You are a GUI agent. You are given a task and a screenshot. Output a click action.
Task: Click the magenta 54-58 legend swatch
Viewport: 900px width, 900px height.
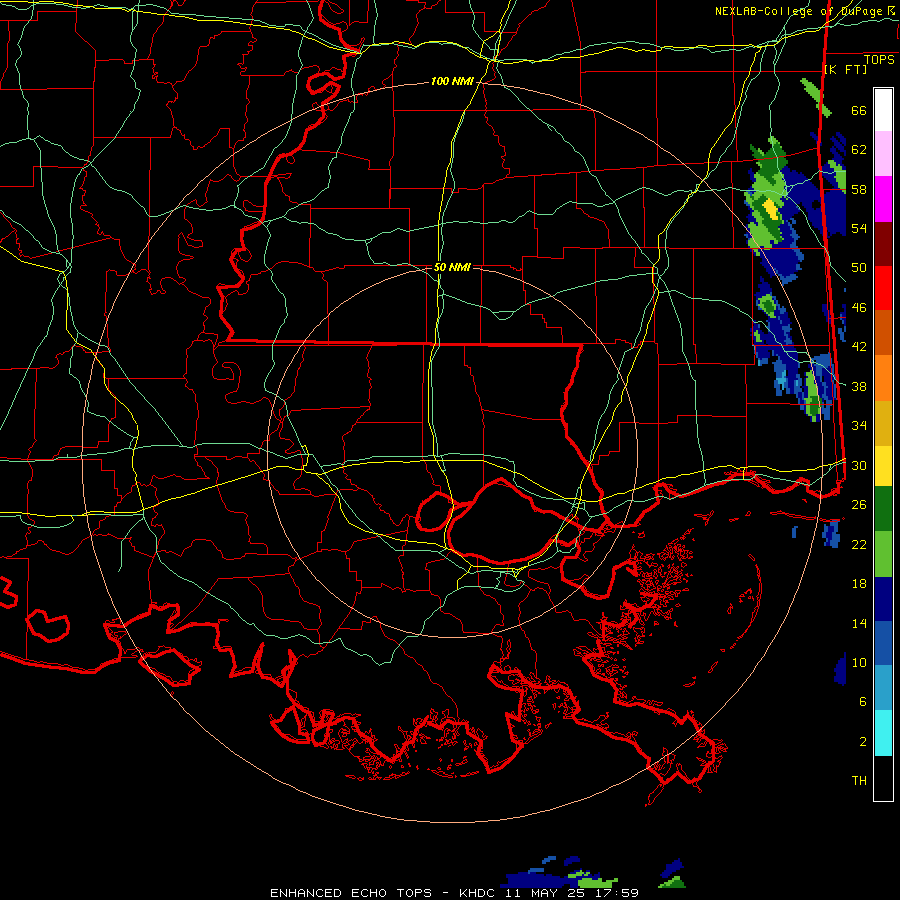point(883,199)
